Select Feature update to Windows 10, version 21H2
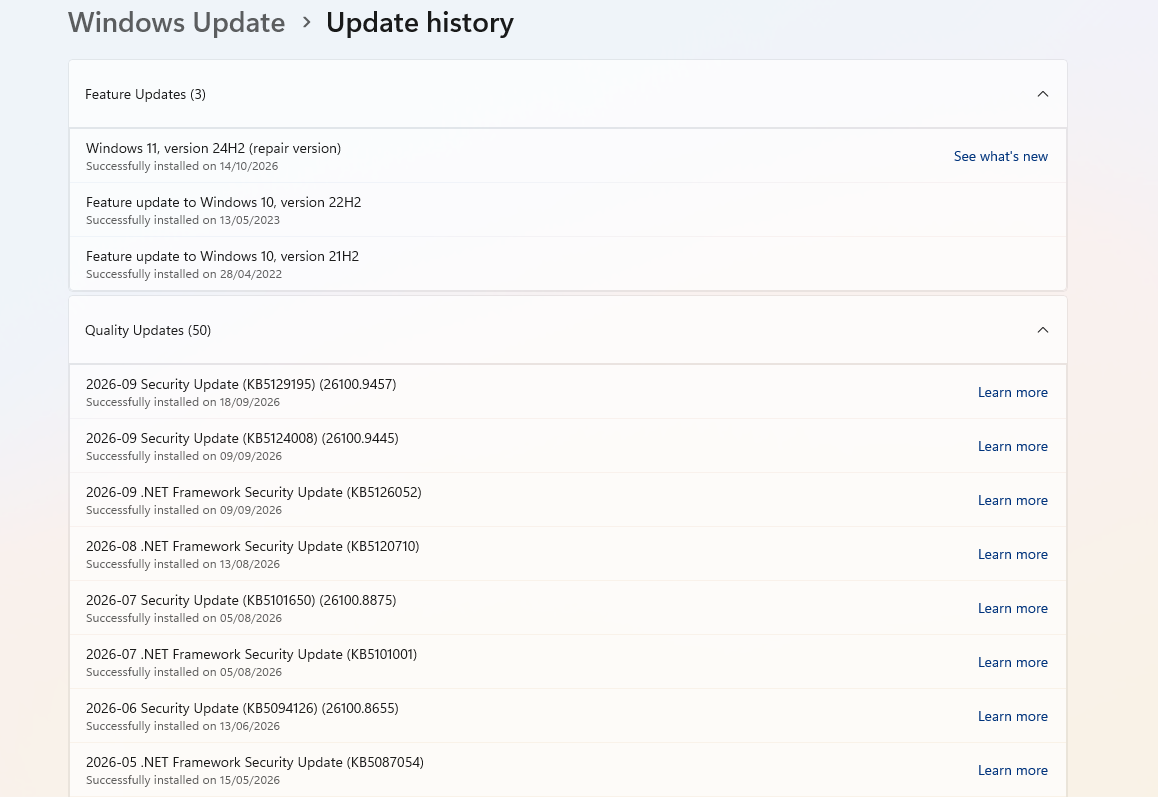This screenshot has width=1158, height=797. (222, 256)
